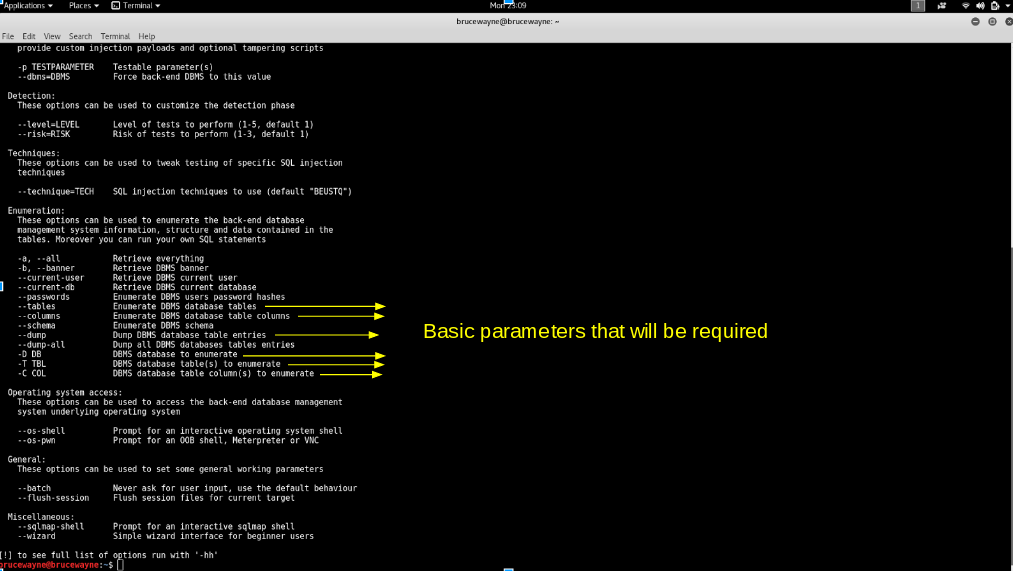Click the '--tables' option text

[36, 306]
